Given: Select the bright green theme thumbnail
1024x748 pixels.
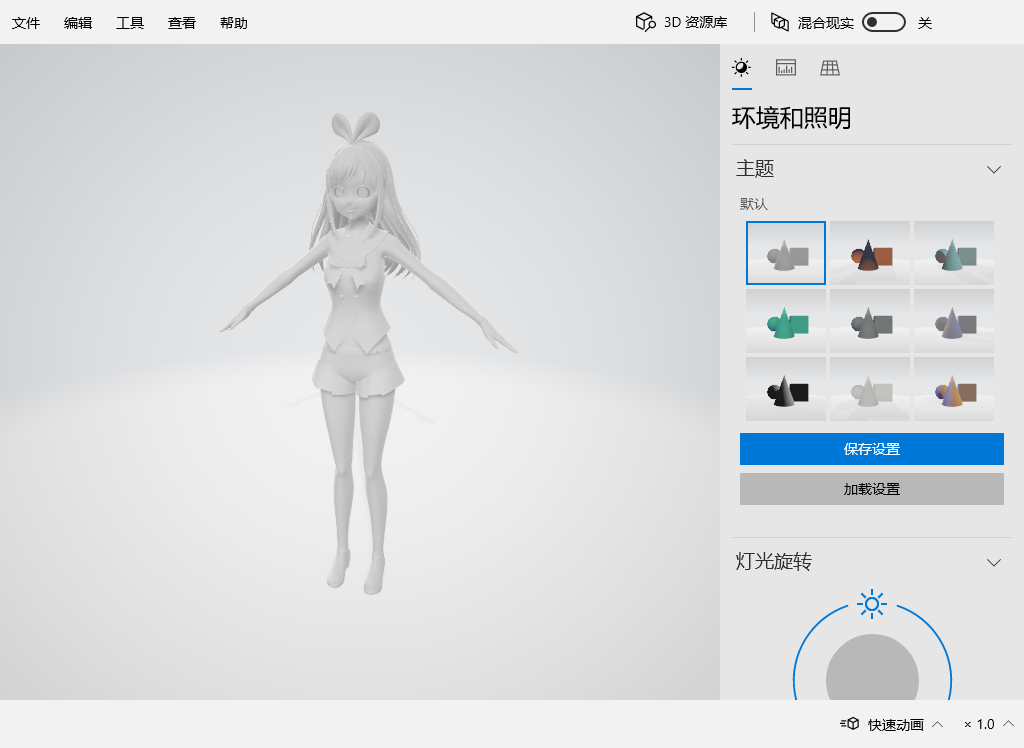Looking at the screenshot, I should [x=786, y=321].
